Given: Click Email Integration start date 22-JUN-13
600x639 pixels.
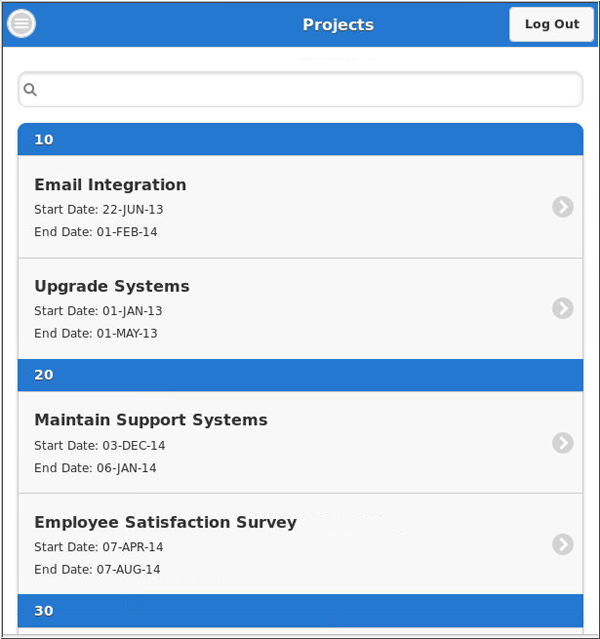Looking at the screenshot, I should click(x=99, y=210).
